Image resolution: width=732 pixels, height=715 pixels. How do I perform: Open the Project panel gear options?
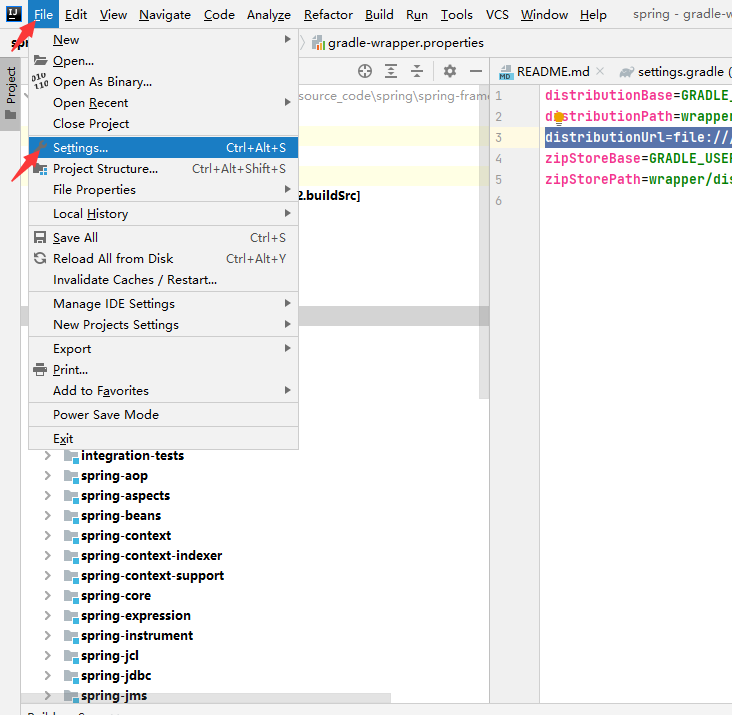click(x=450, y=71)
